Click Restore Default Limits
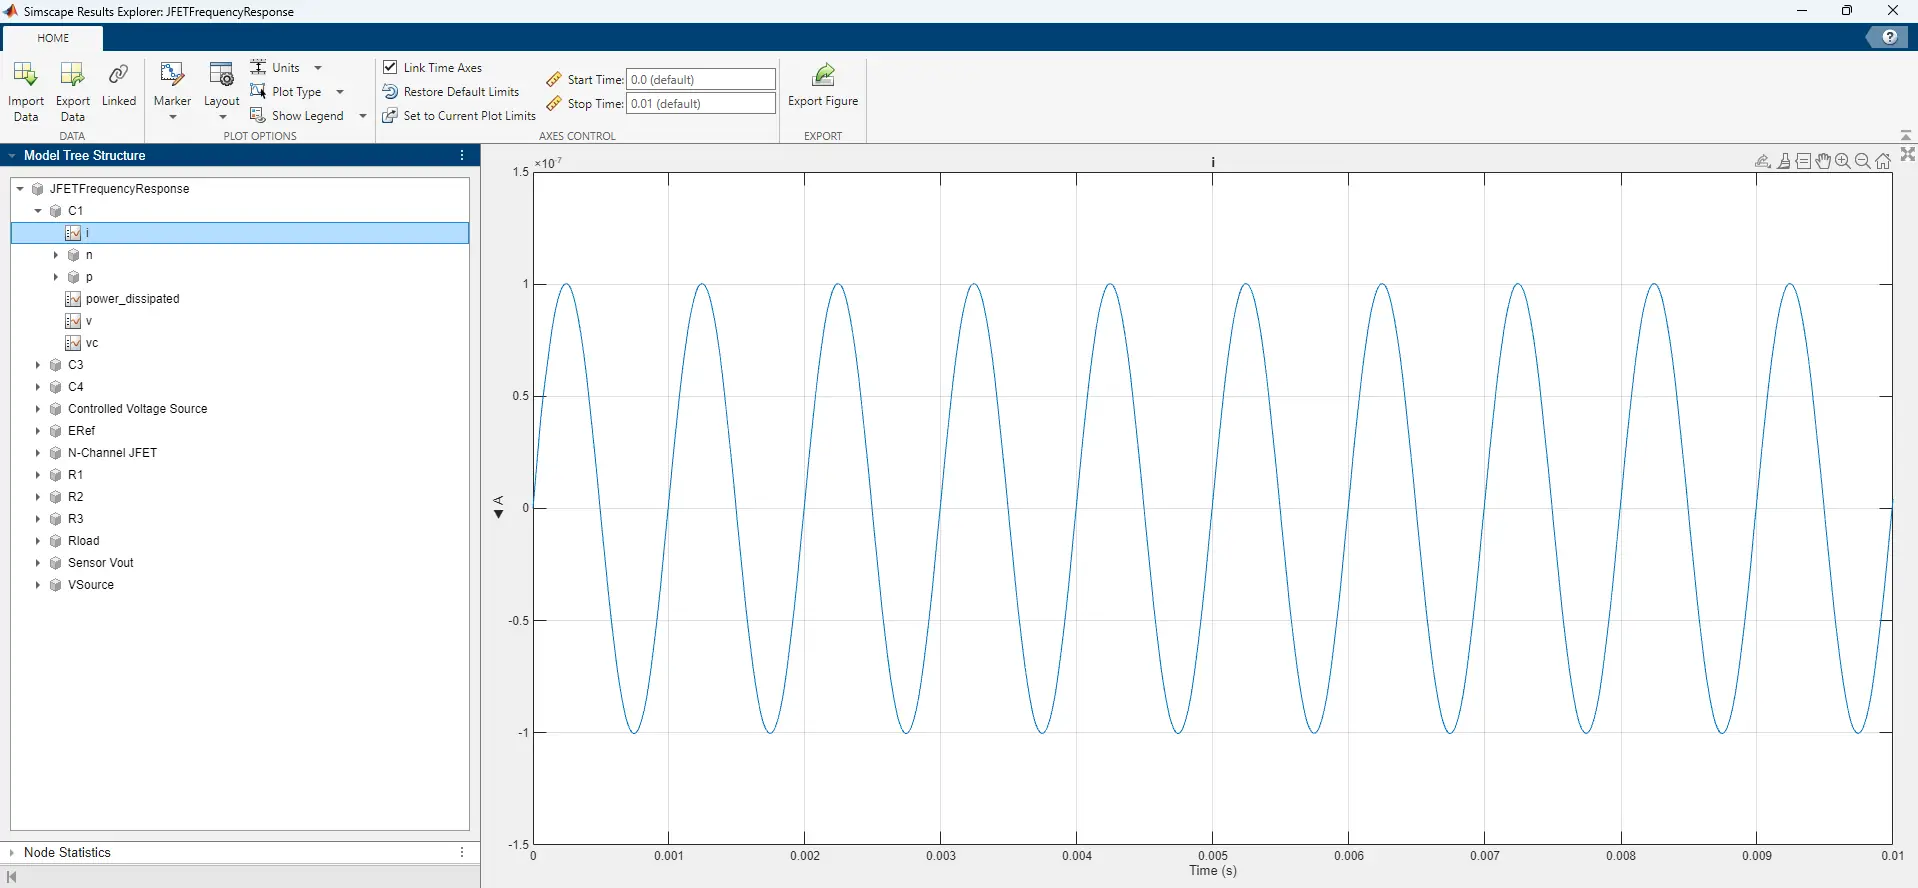 point(460,92)
